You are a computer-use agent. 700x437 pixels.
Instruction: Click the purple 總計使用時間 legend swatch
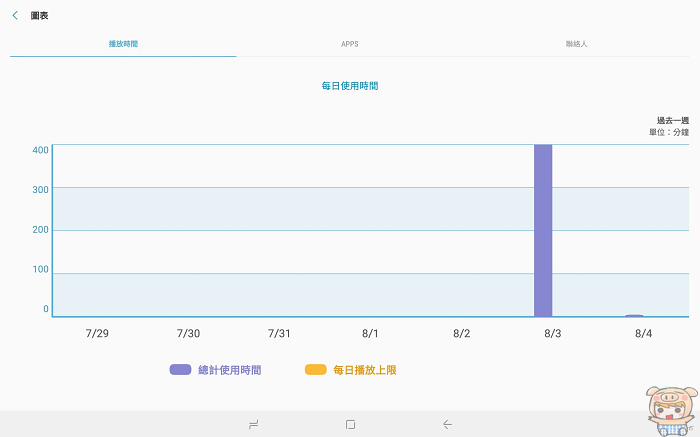180,370
